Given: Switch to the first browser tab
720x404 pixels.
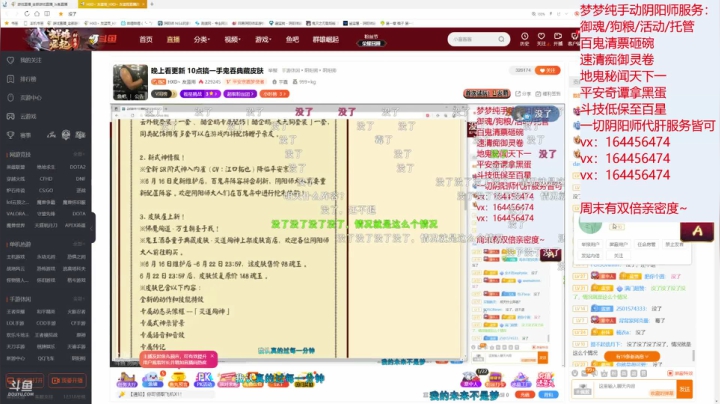Looking at the screenshot, I should click(x=40, y=4).
